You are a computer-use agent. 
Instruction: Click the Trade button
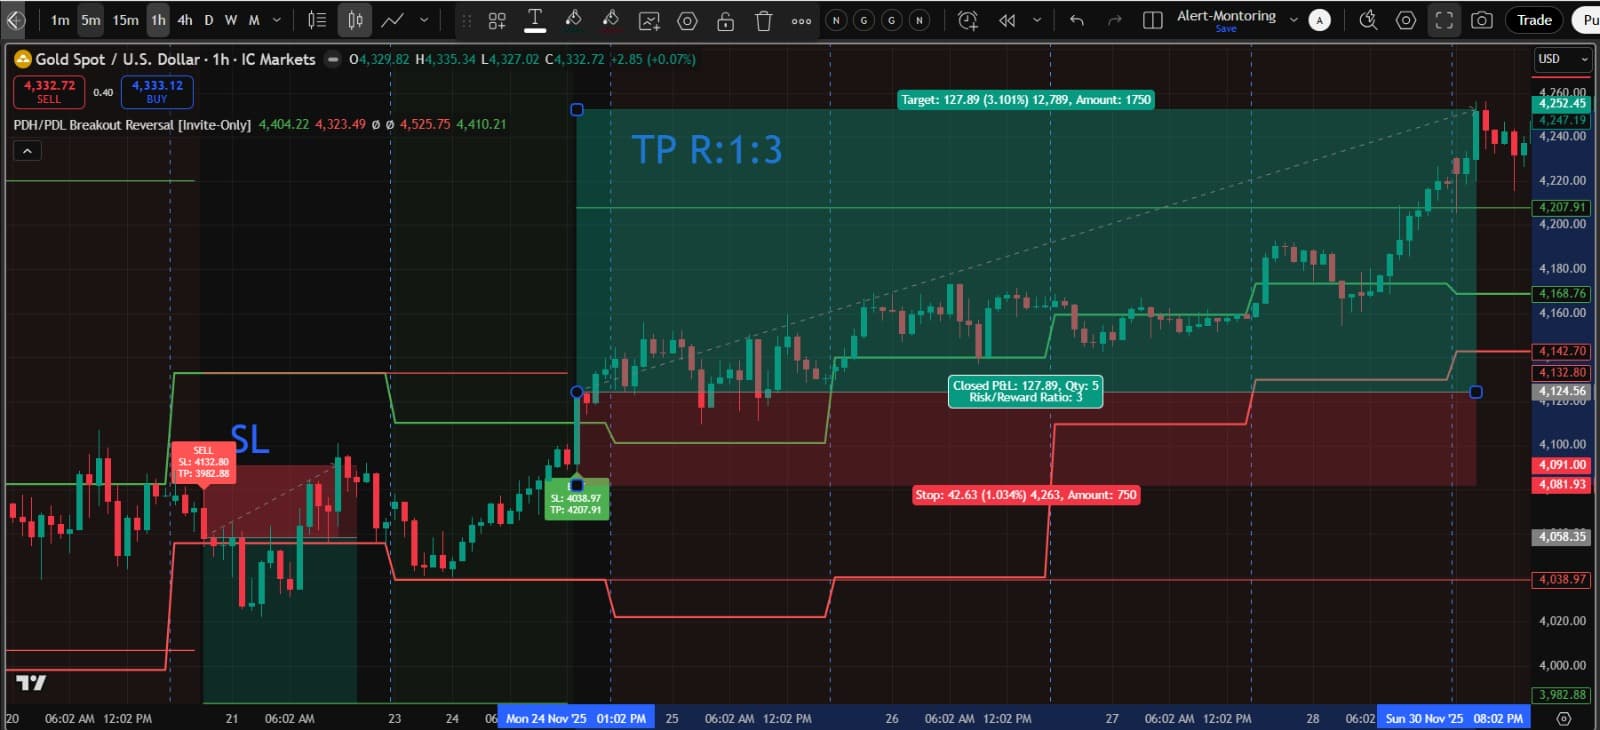1534,20
